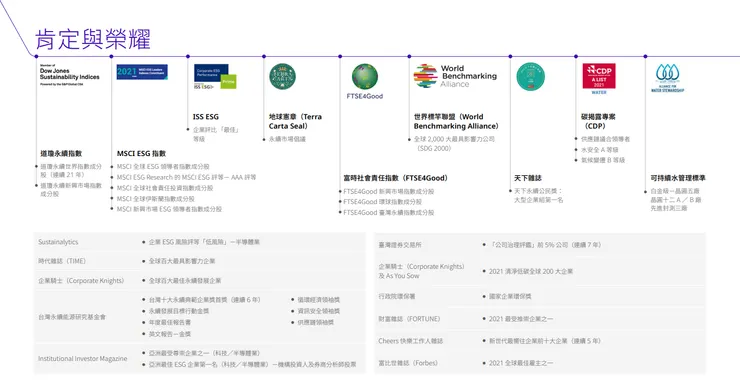Click the 年度最佳報告書 entry
Viewport: 740px width, 390px height.
(x=169, y=322)
